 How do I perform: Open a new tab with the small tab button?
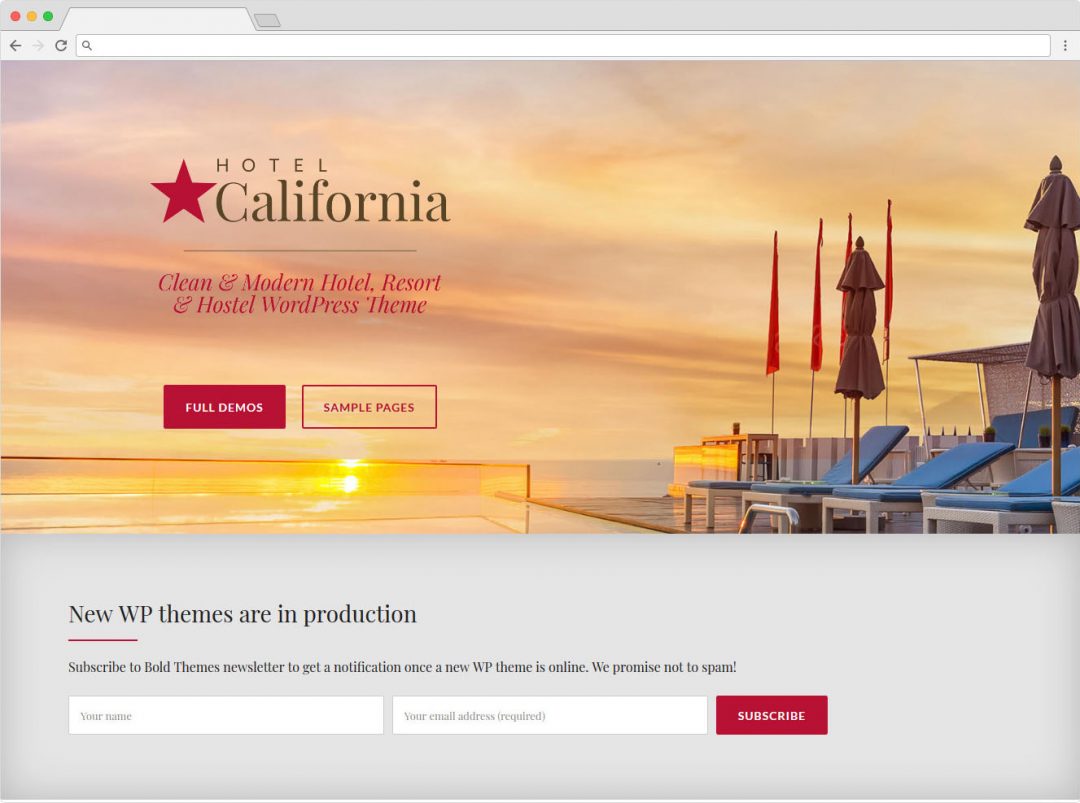pos(266,20)
